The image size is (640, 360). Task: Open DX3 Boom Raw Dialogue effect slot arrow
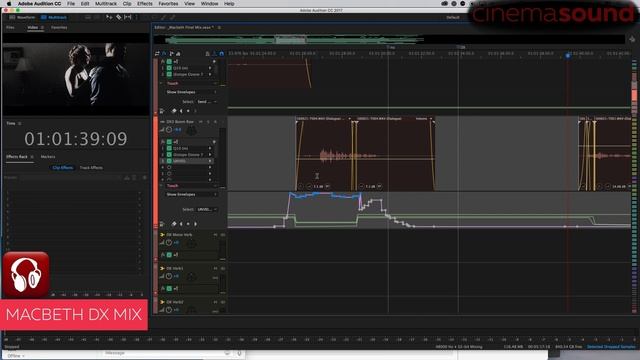pyautogui.click(x=210, y=155)
